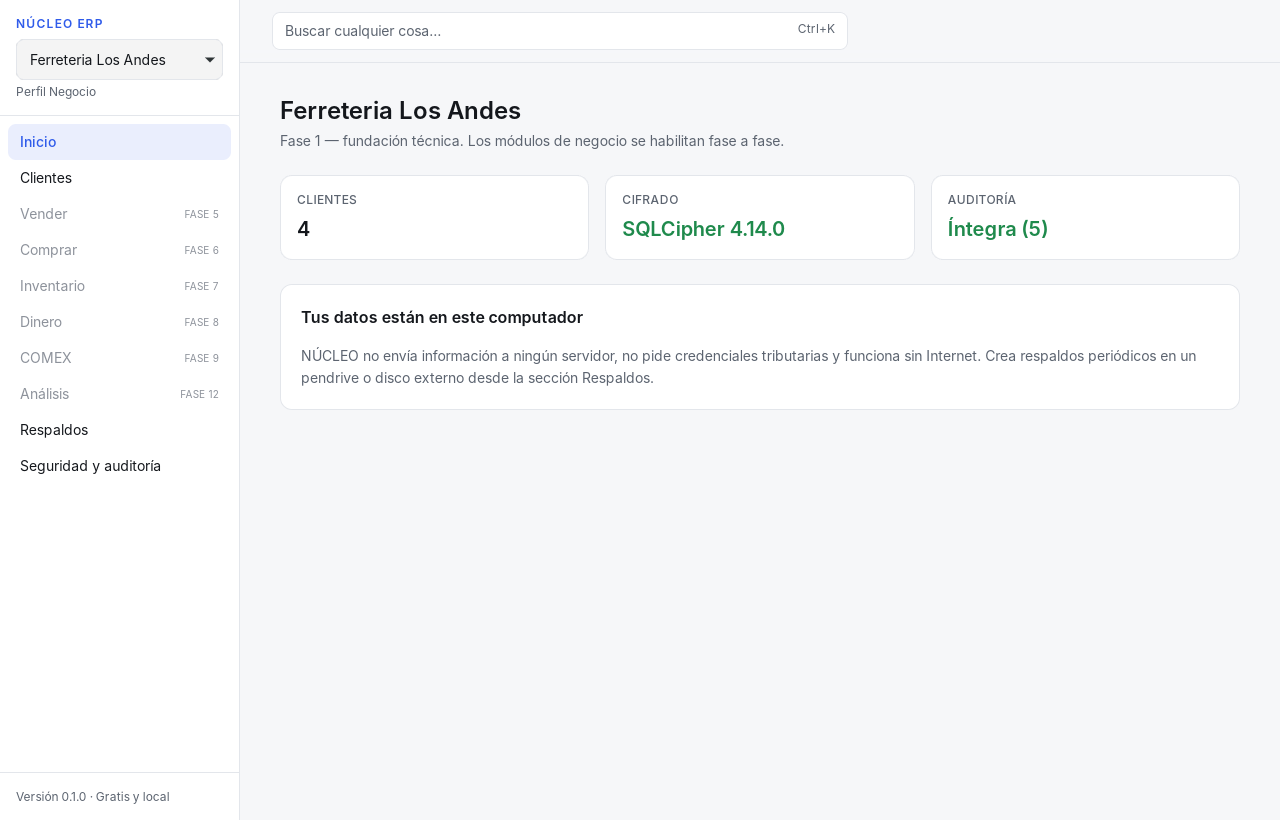Click the NÚCLEO ERP brand label
Screen dimensions: 1280x820
click(x=60, y=24)
